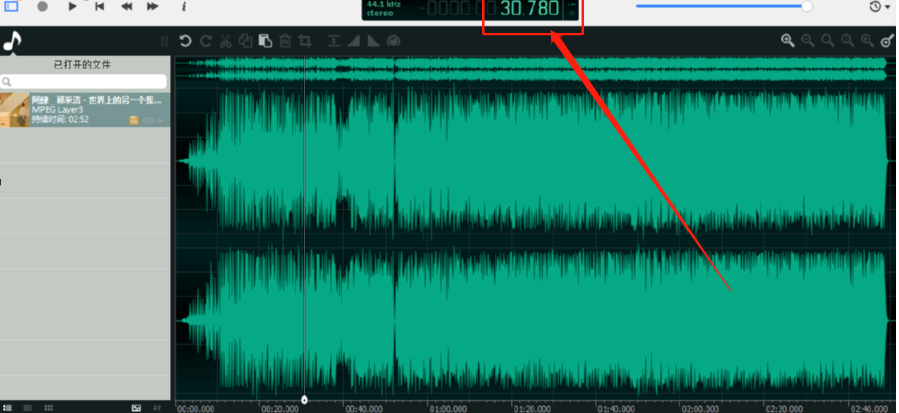Click the volume slider handle
Screen dimensions: 899x413
pos(807,6)
